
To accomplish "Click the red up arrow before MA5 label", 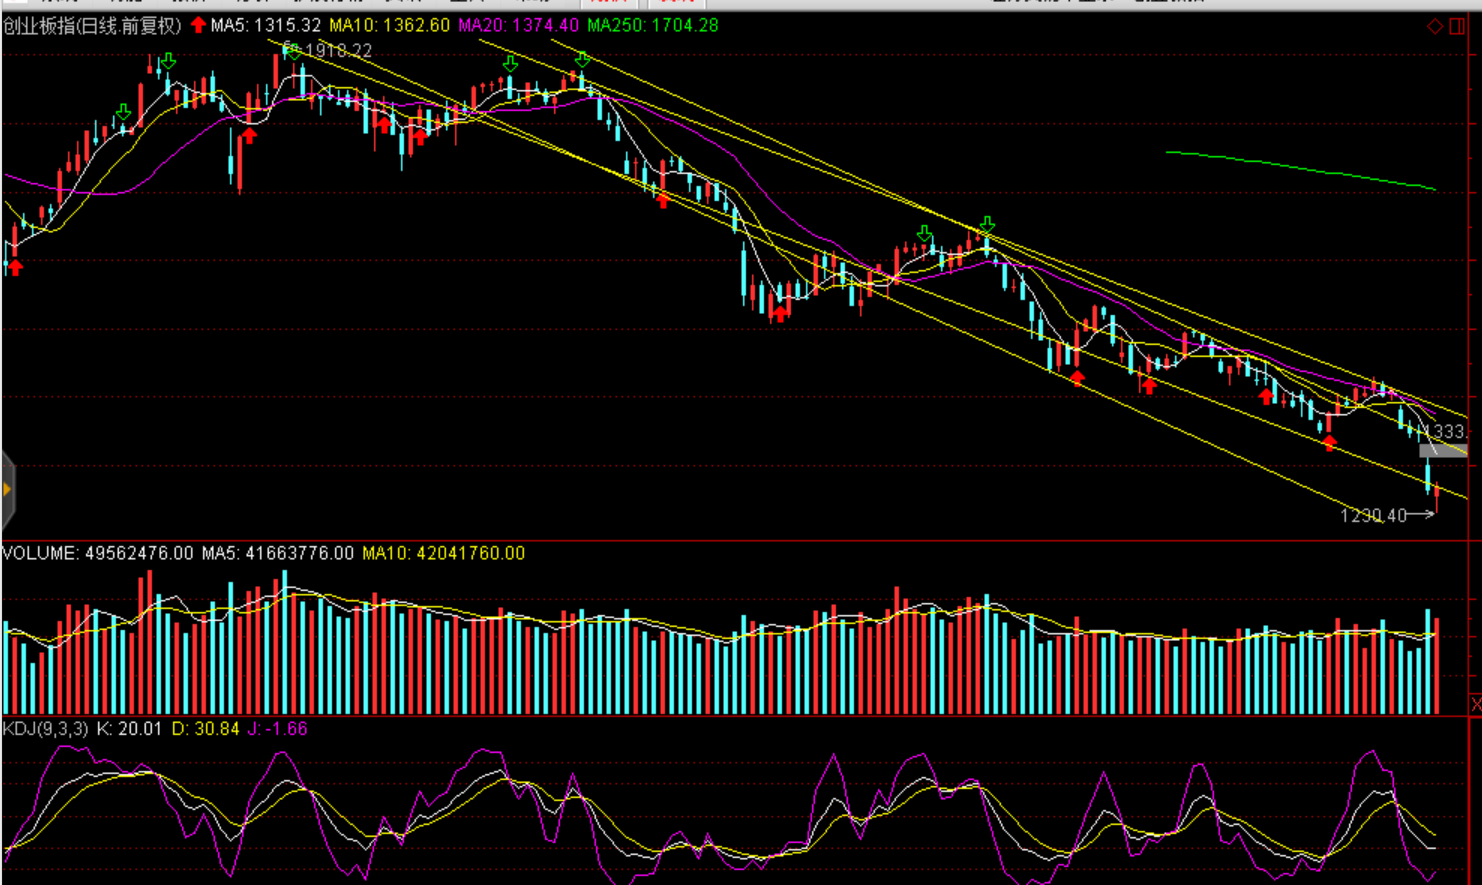I will click(x=198, y=25).
